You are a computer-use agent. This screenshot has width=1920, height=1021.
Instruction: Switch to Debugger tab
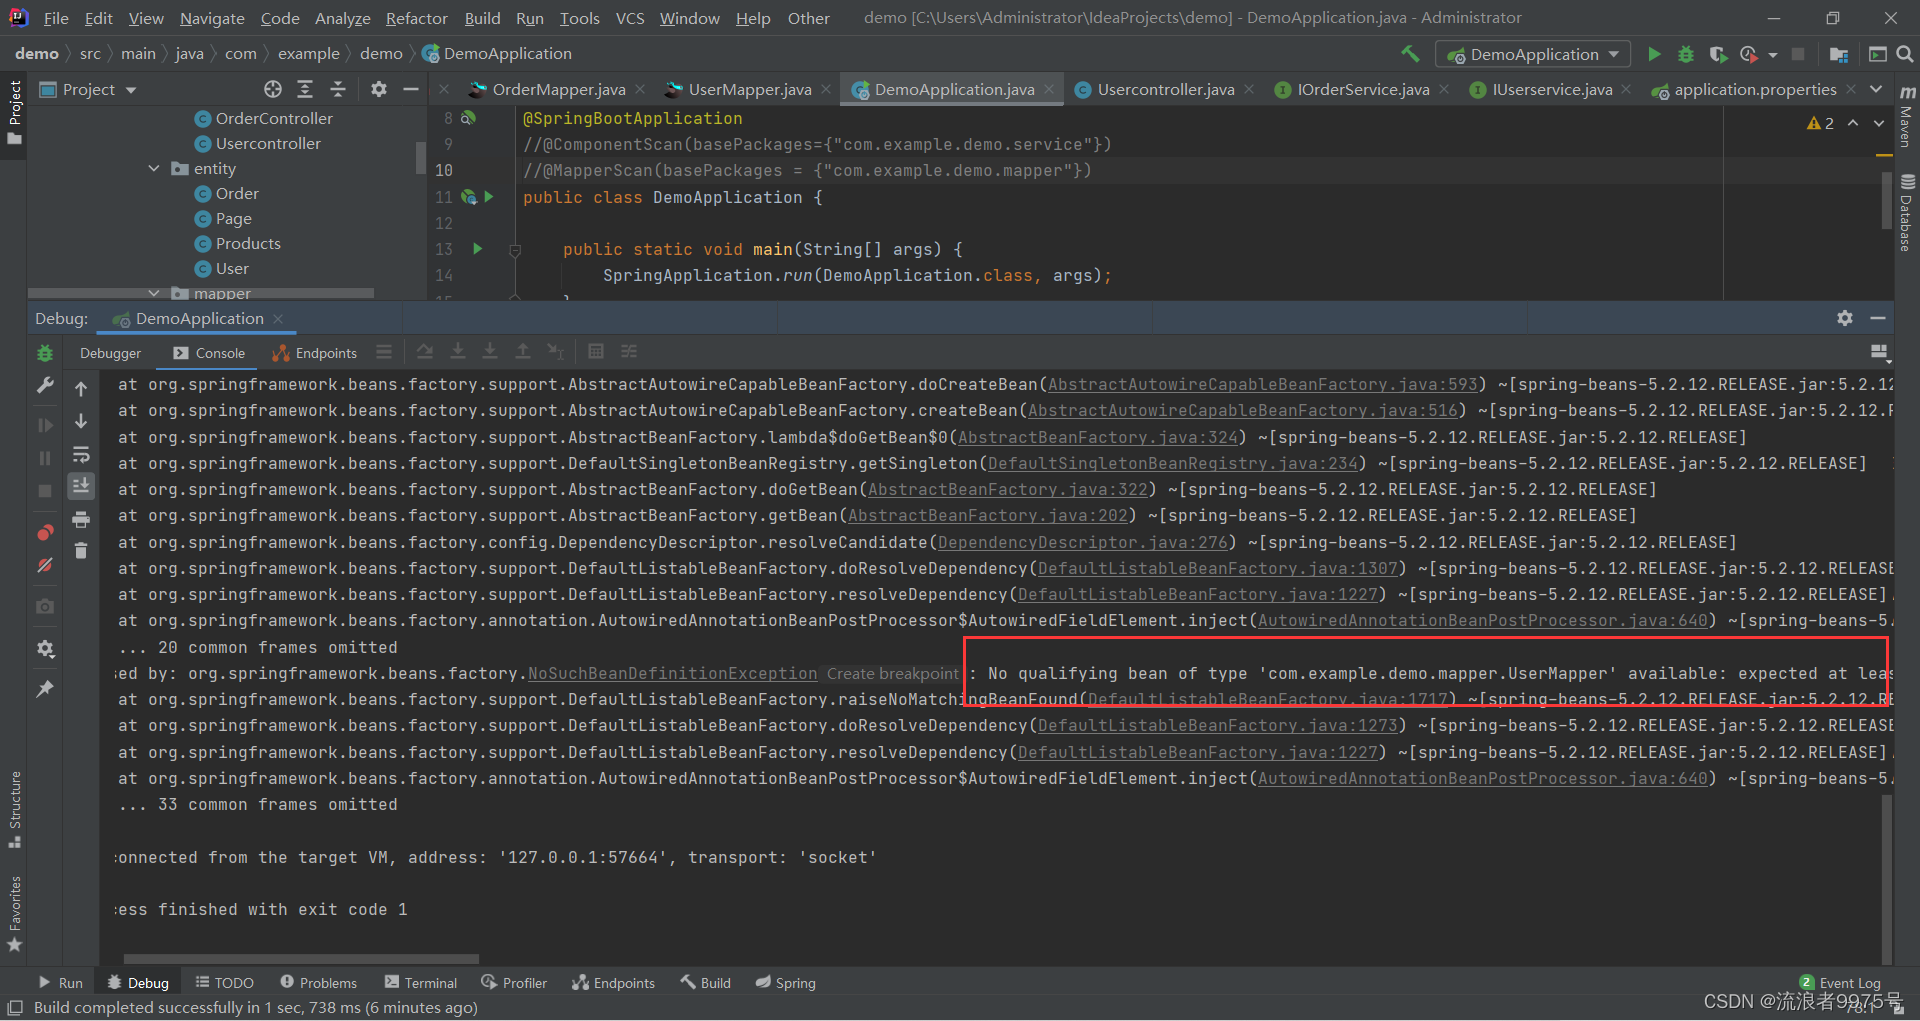tap(110, 353)
